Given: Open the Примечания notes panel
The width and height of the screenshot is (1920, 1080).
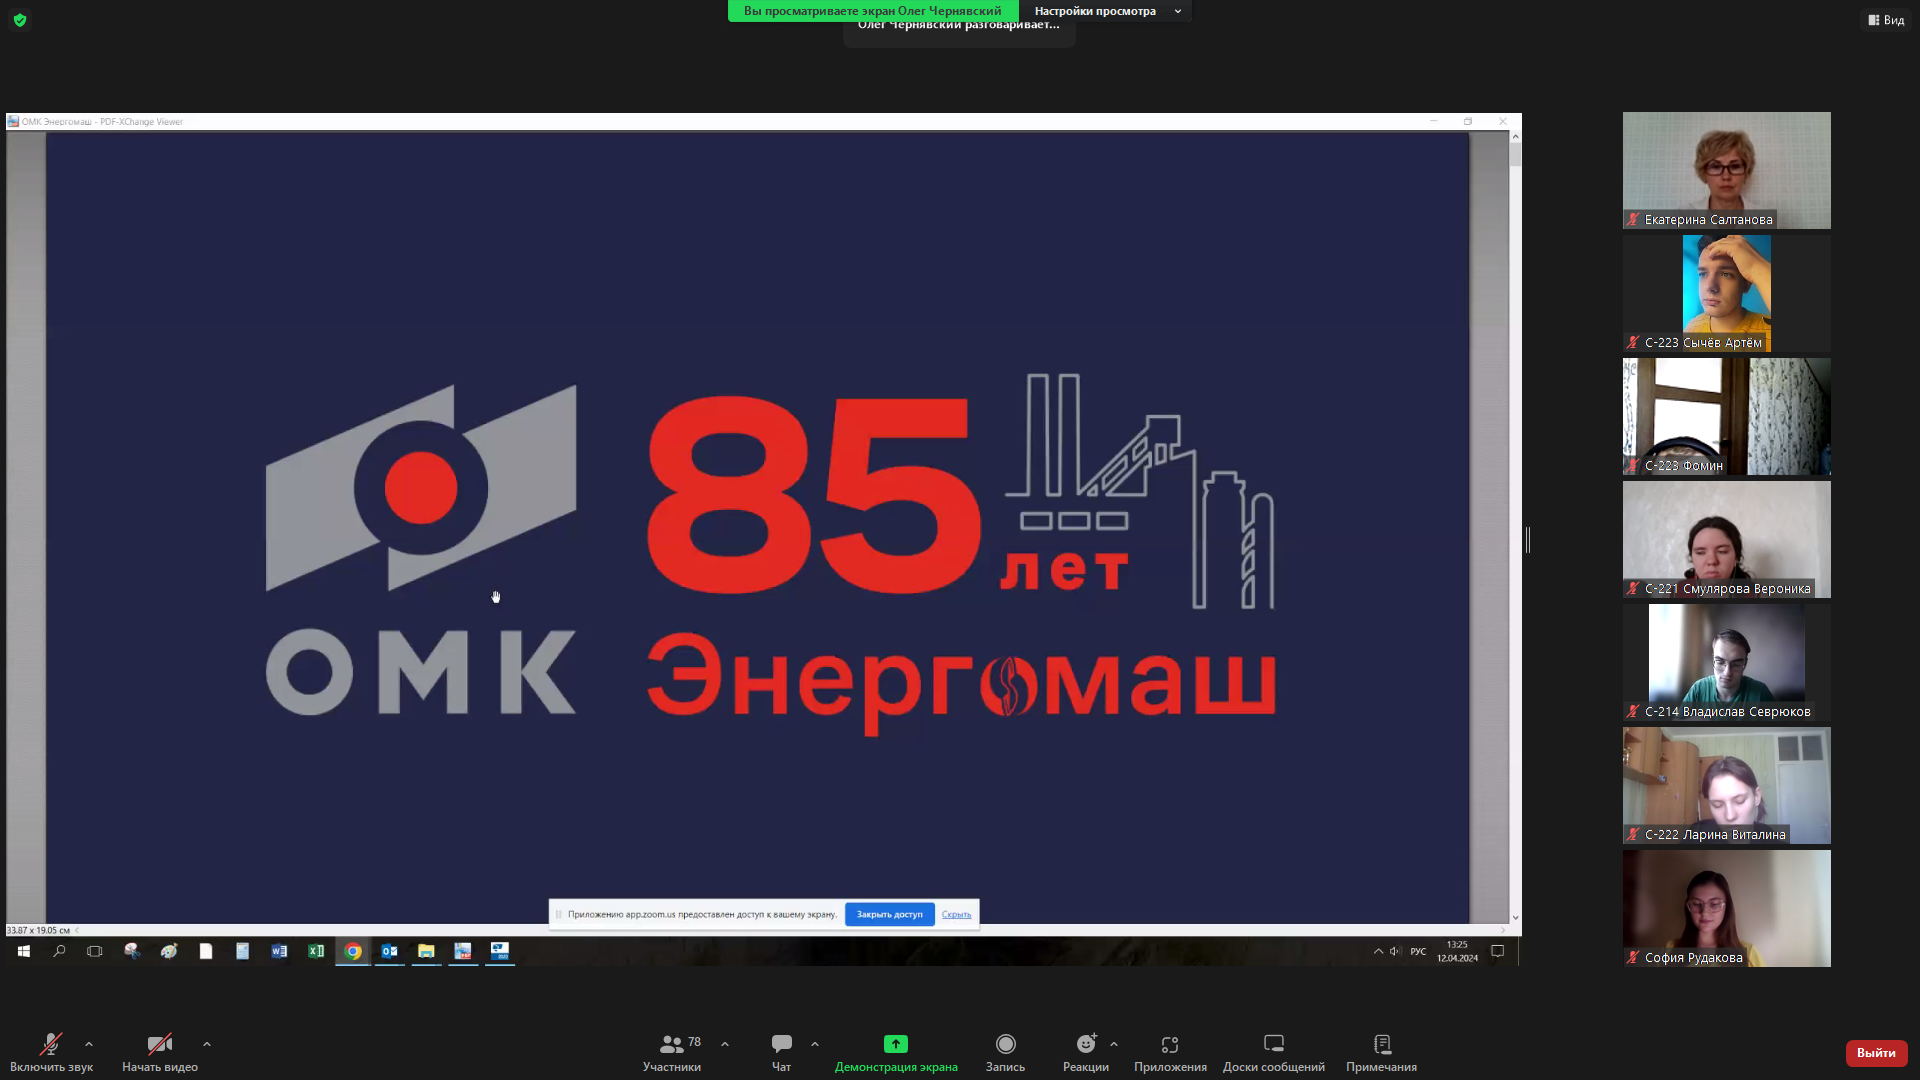Looking at the screenshot, I should click(x=1381, y=1053).
